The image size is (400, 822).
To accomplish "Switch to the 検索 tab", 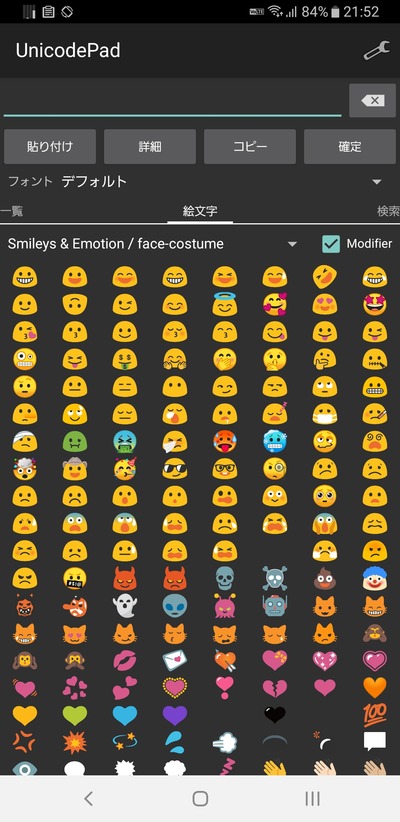I will [x=388, y=211].
